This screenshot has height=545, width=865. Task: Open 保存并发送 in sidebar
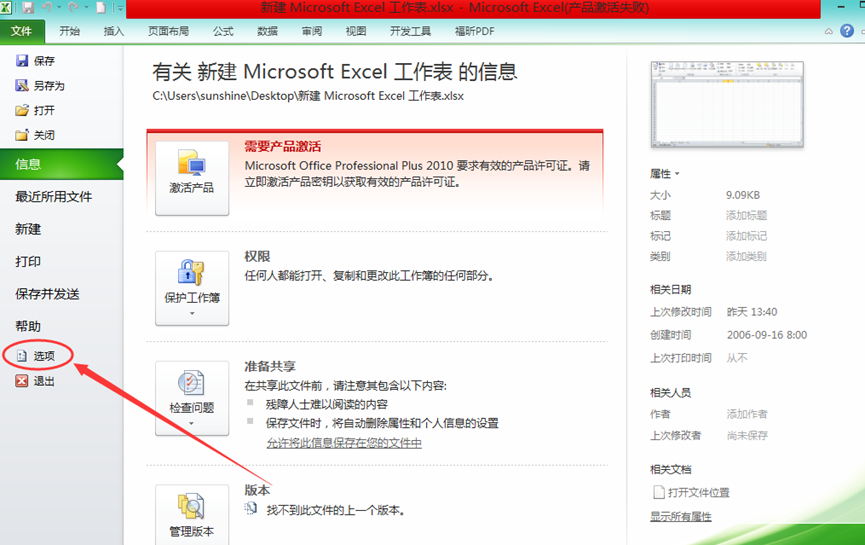(x=47, y=294)
